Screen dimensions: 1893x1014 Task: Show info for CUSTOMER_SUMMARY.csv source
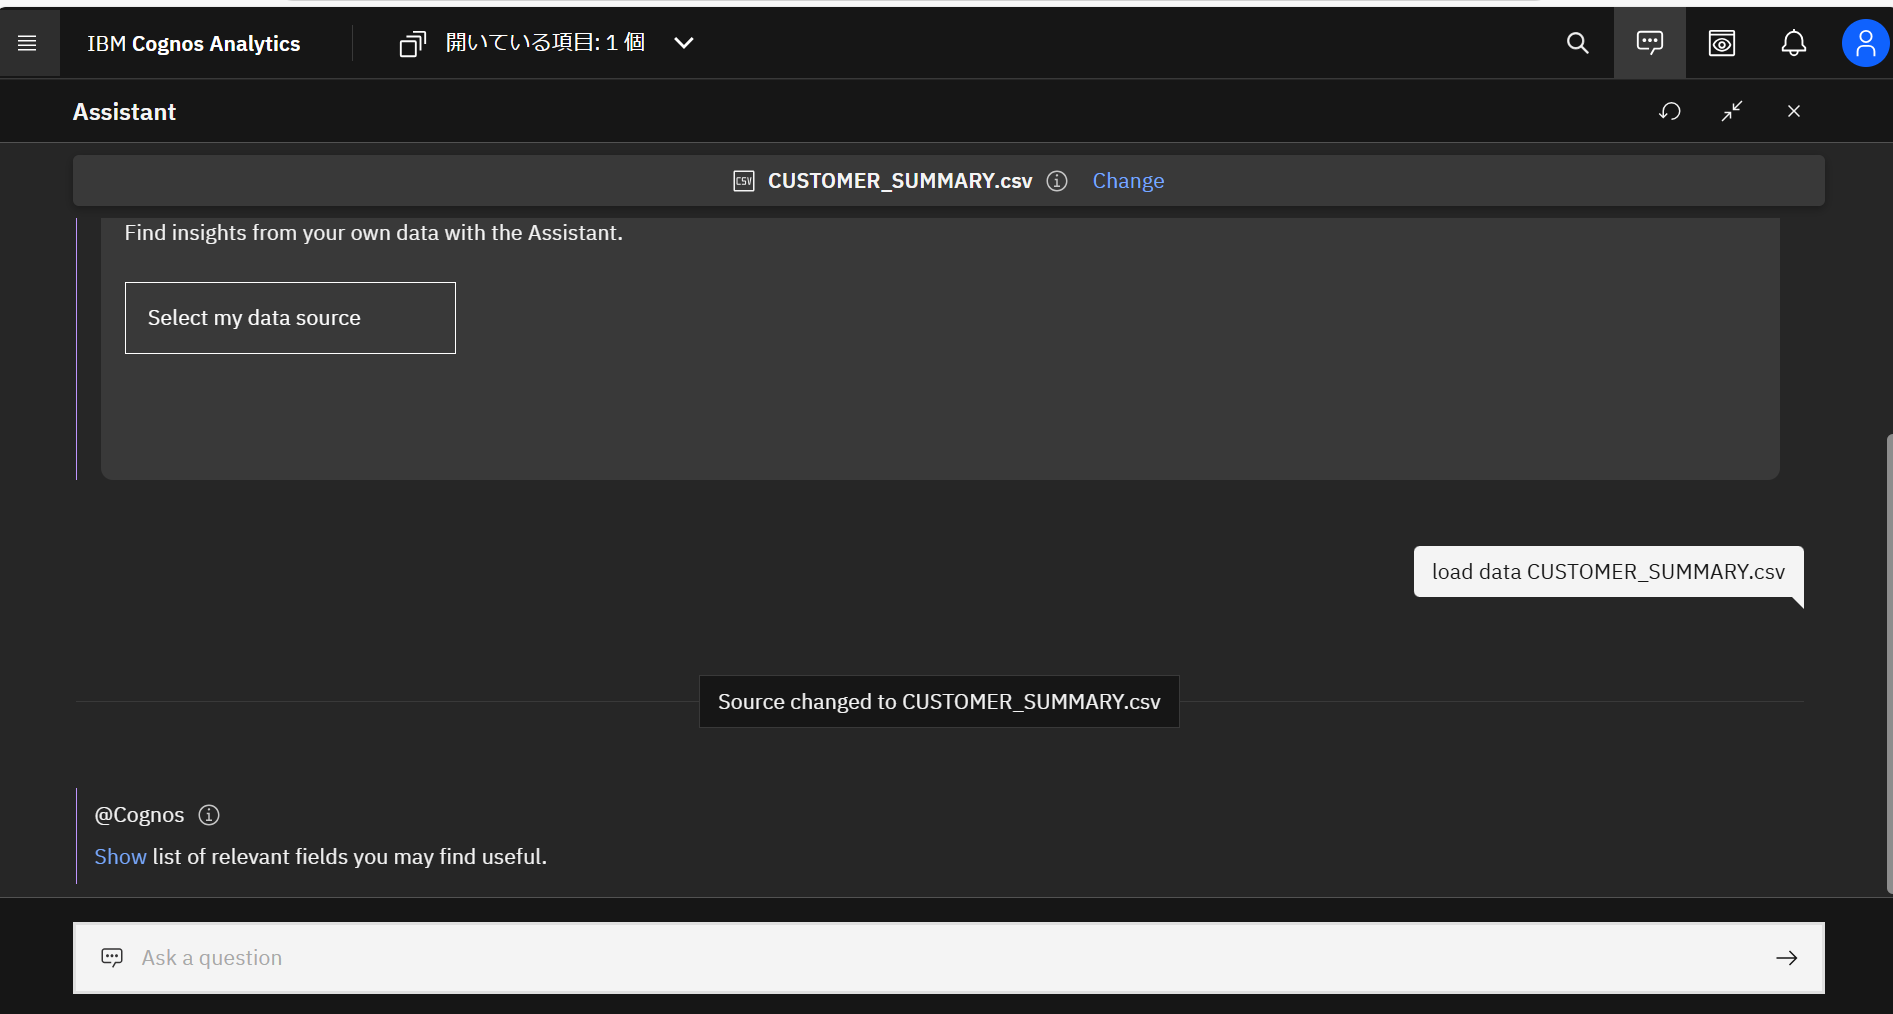tap(1057, 181)
